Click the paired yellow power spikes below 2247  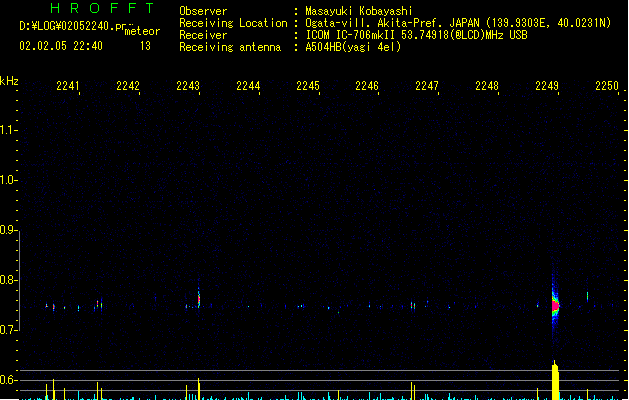(x=413, y=391)
